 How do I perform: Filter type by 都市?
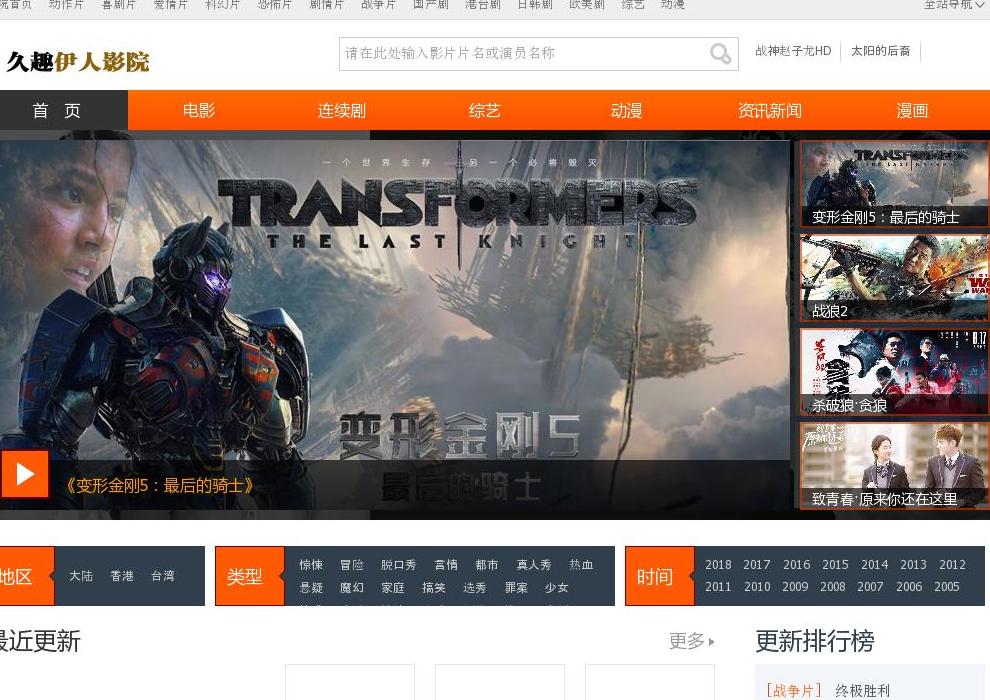click(x=487, y=564)
